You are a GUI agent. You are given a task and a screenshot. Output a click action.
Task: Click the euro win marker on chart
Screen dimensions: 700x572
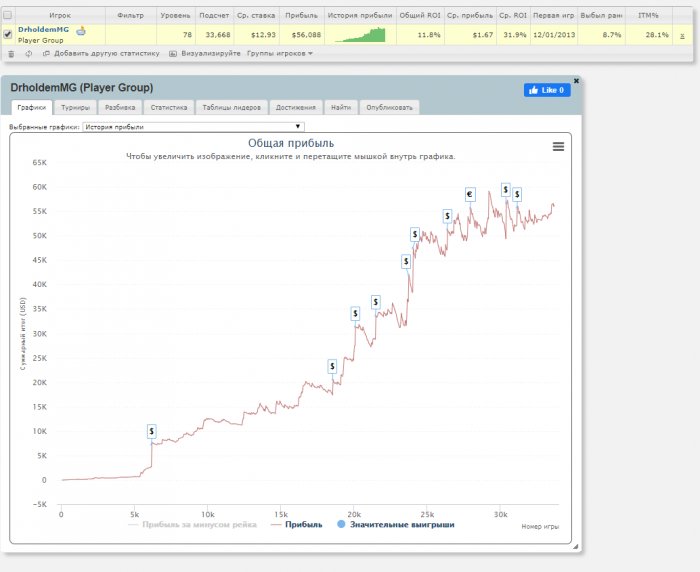click(x=469, y=194)
